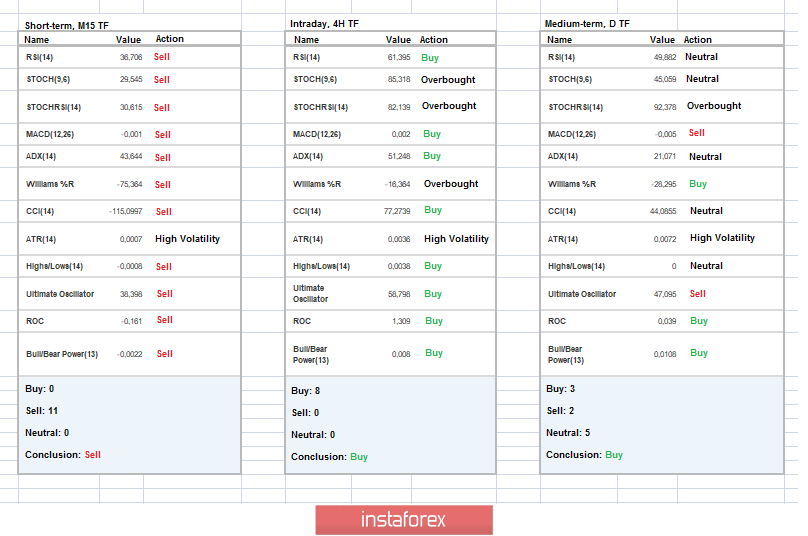Select 'Conclusion: Sell' in M15 summary
The height and width of the screenshot is (536, 808).
[x=63, y=455]
